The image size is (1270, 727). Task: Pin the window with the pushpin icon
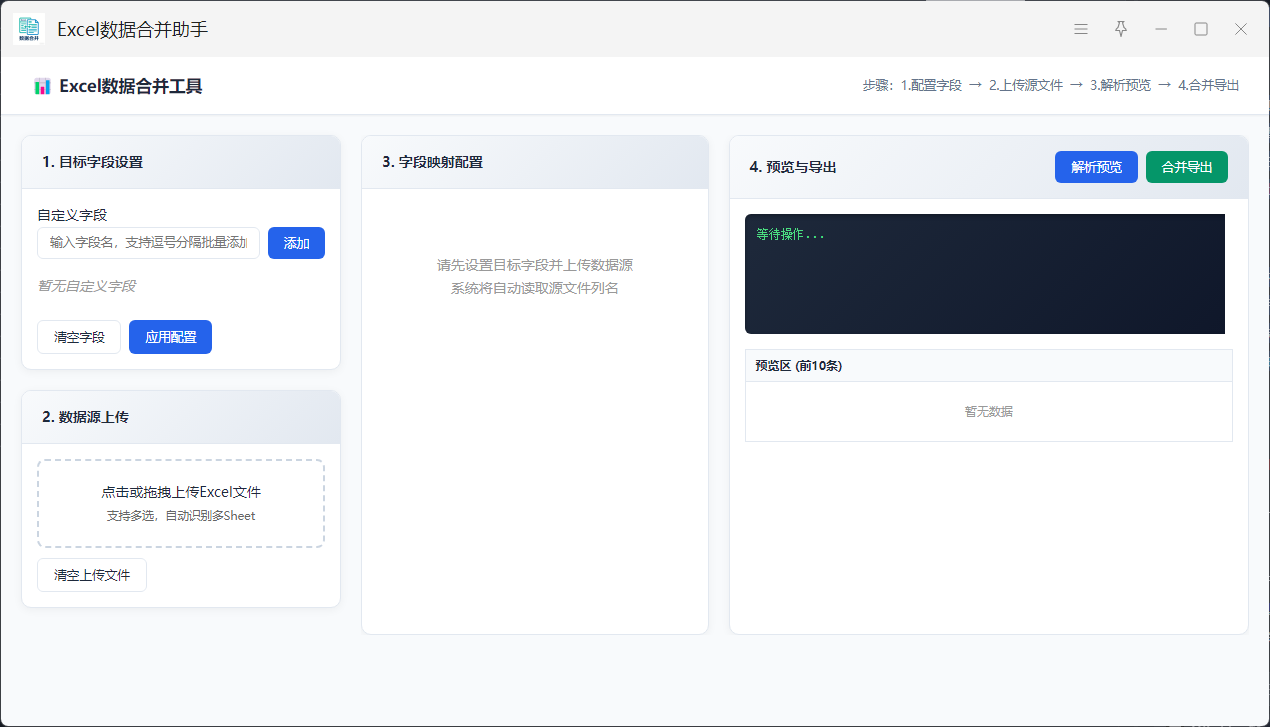tap(1121, 29)
